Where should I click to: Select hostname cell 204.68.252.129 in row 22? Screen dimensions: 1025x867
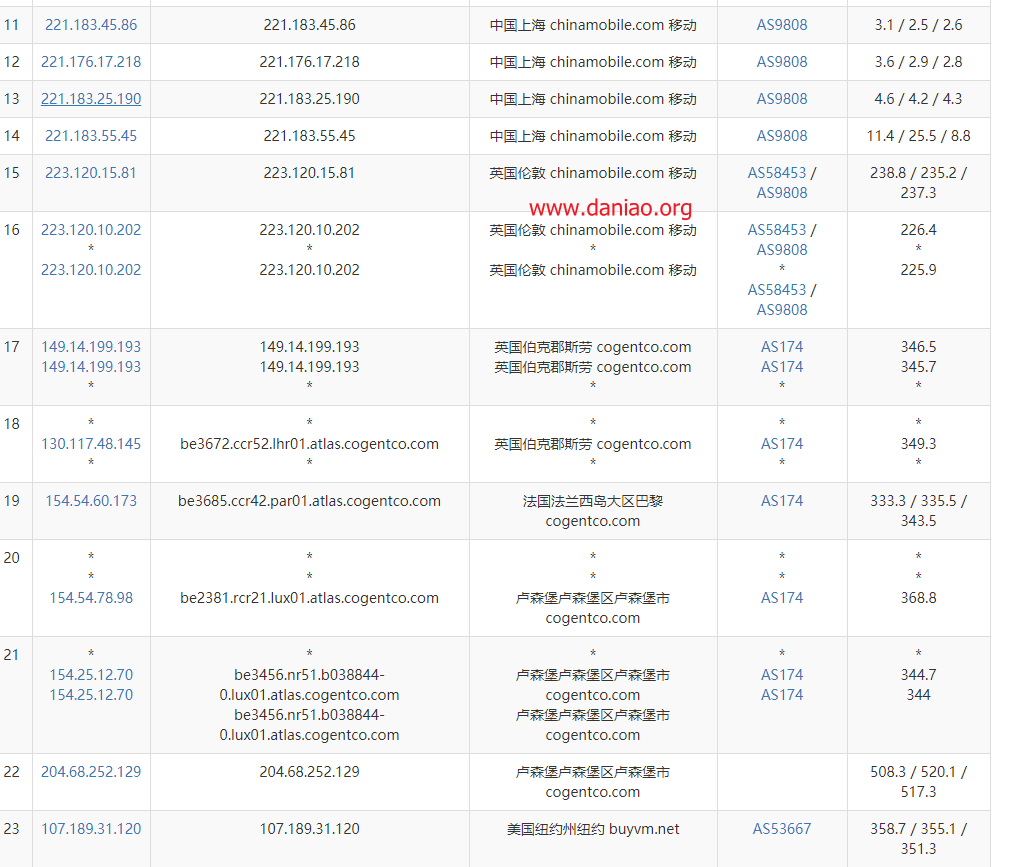coord(309,772)
